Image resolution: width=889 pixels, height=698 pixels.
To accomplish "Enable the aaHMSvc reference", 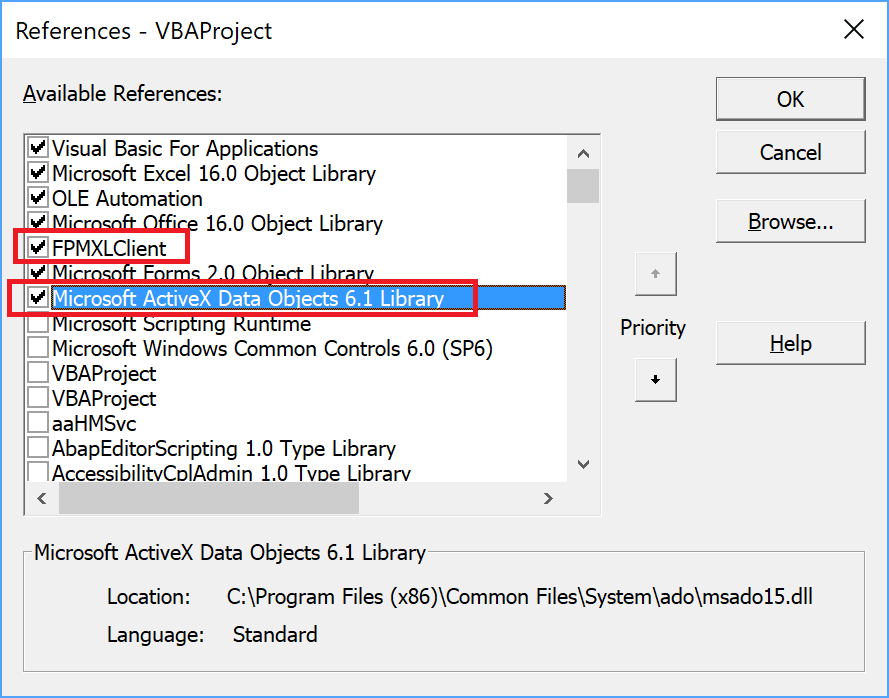I will pos(36,422).
